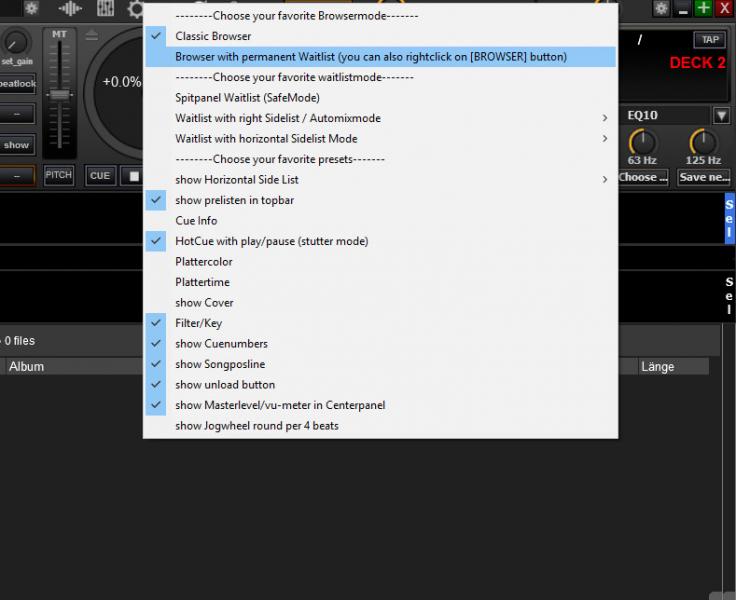Toggle show Masterlevel/vu-meter in Centerpanel
This screenshot has width=736, height=600.
pos(380,405)
